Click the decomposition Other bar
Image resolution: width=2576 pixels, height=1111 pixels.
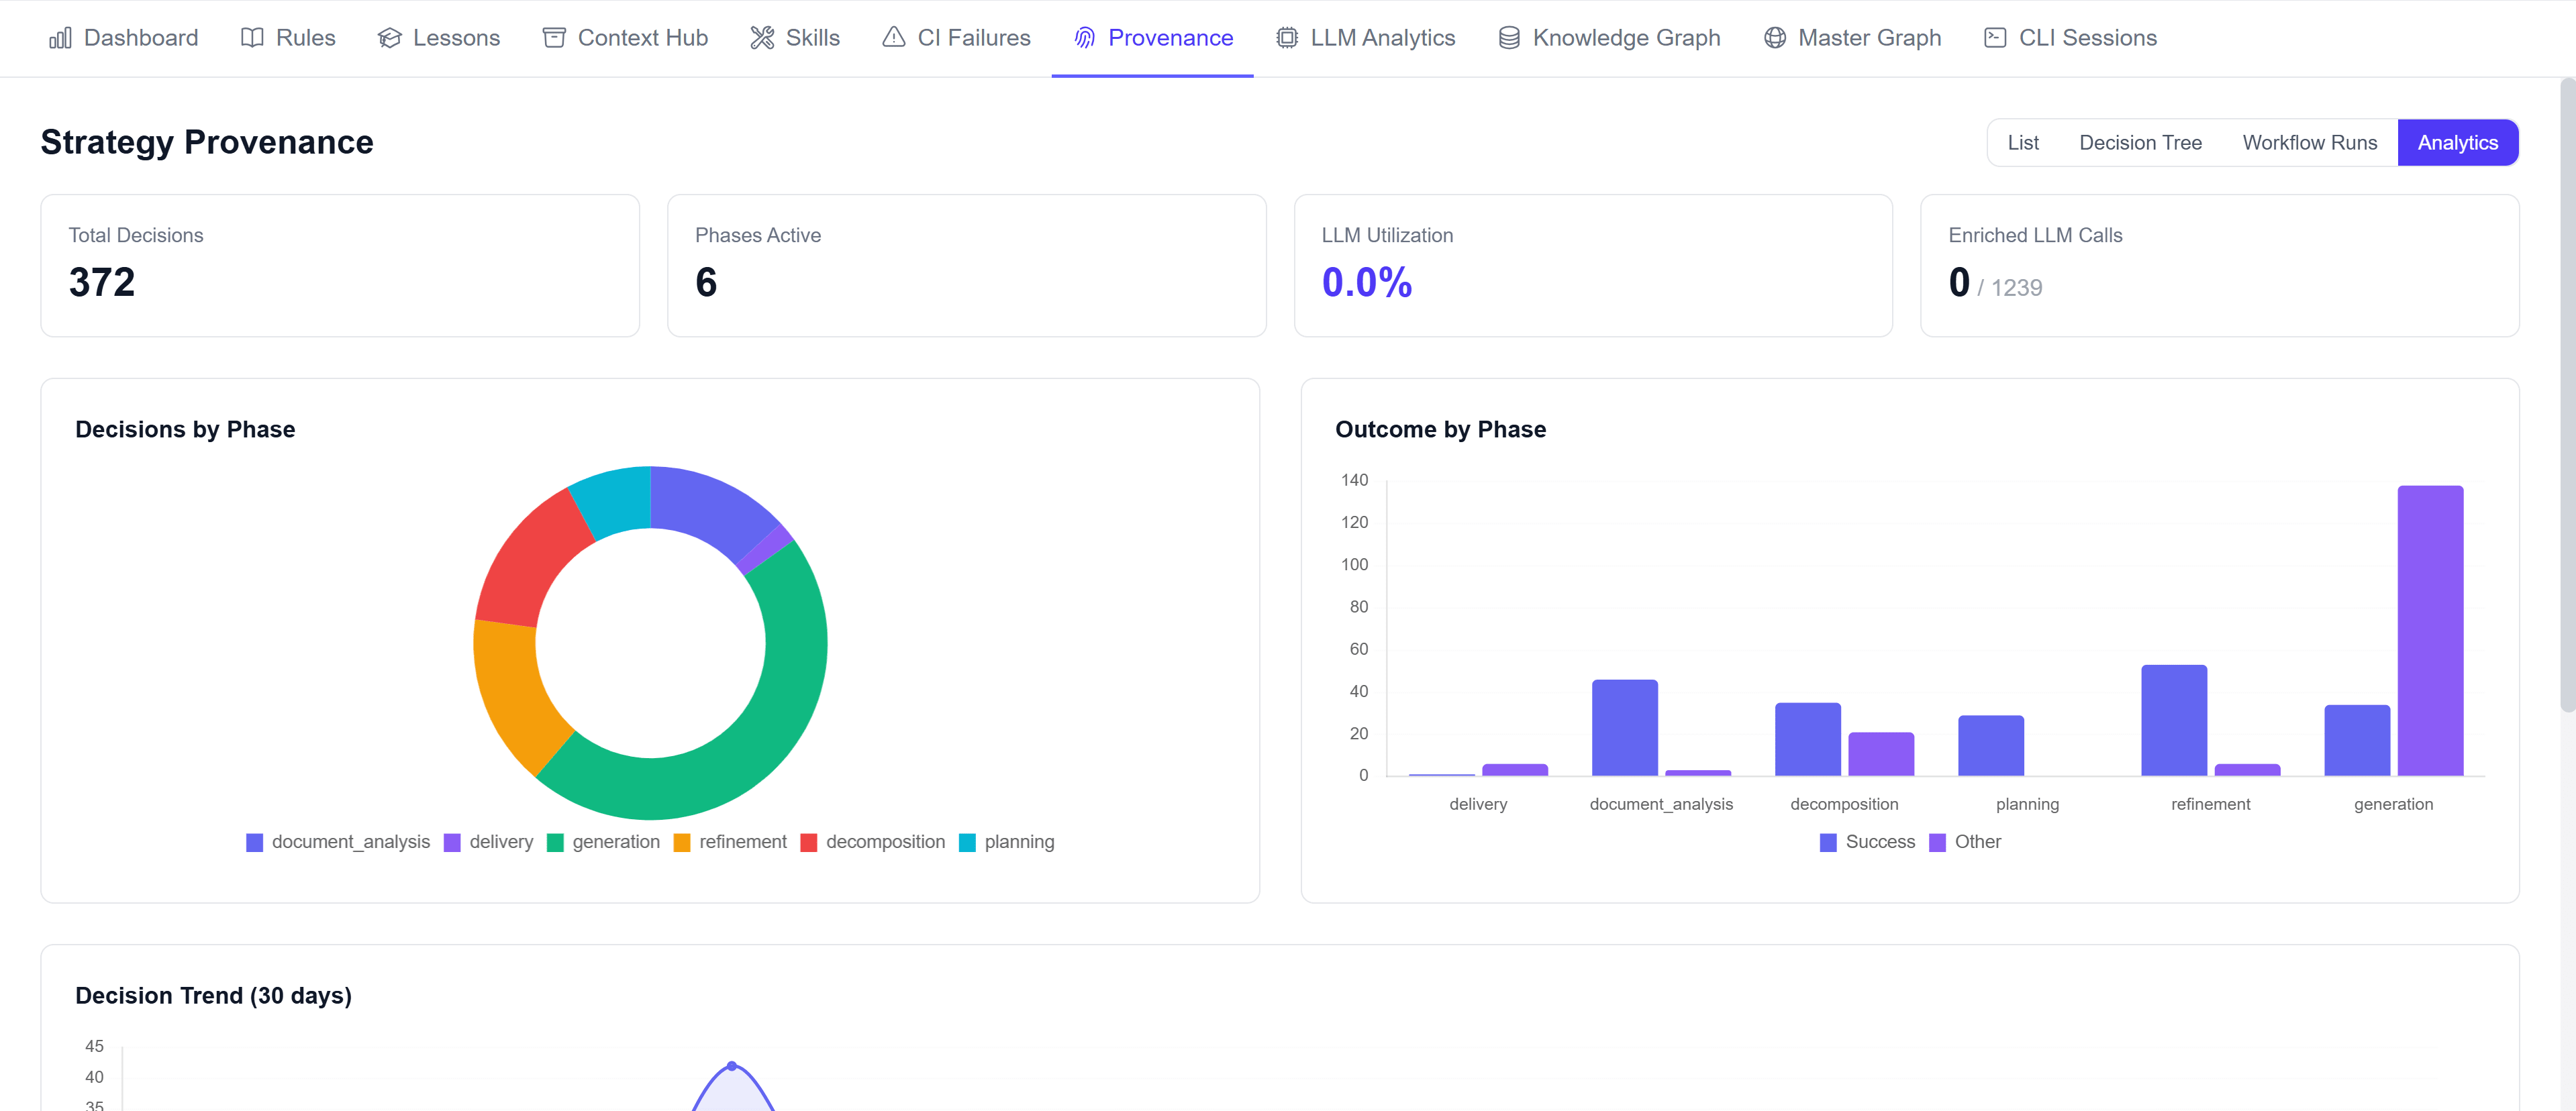coord(1881,754)
